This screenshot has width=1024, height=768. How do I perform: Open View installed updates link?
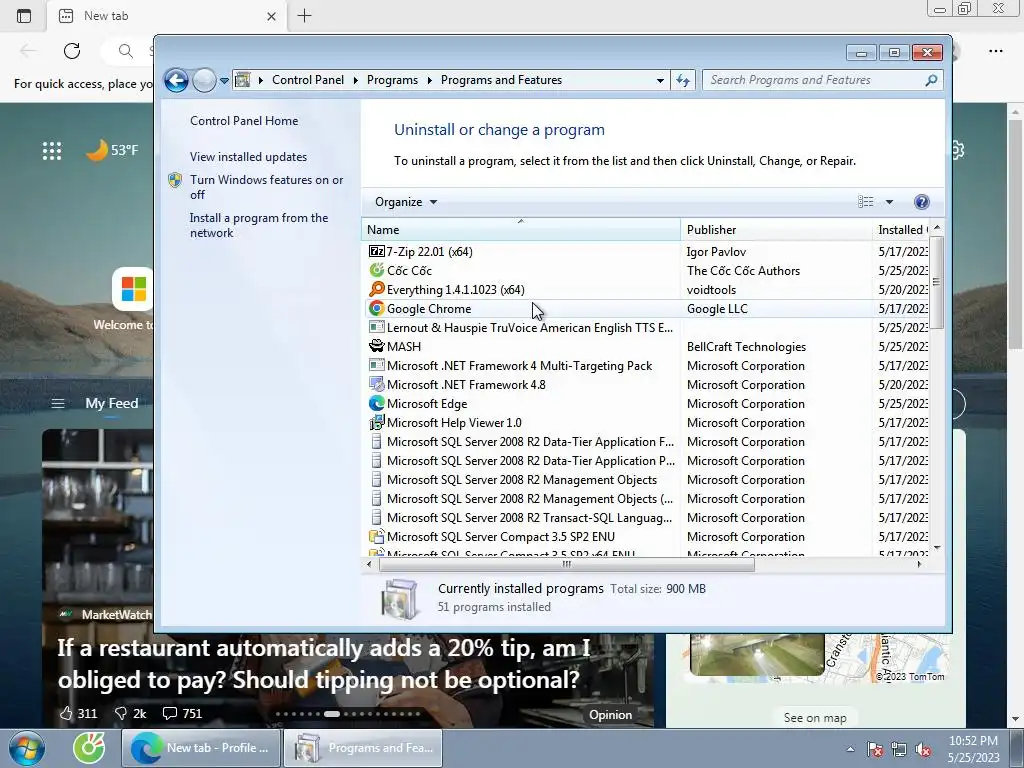(248, 157)
